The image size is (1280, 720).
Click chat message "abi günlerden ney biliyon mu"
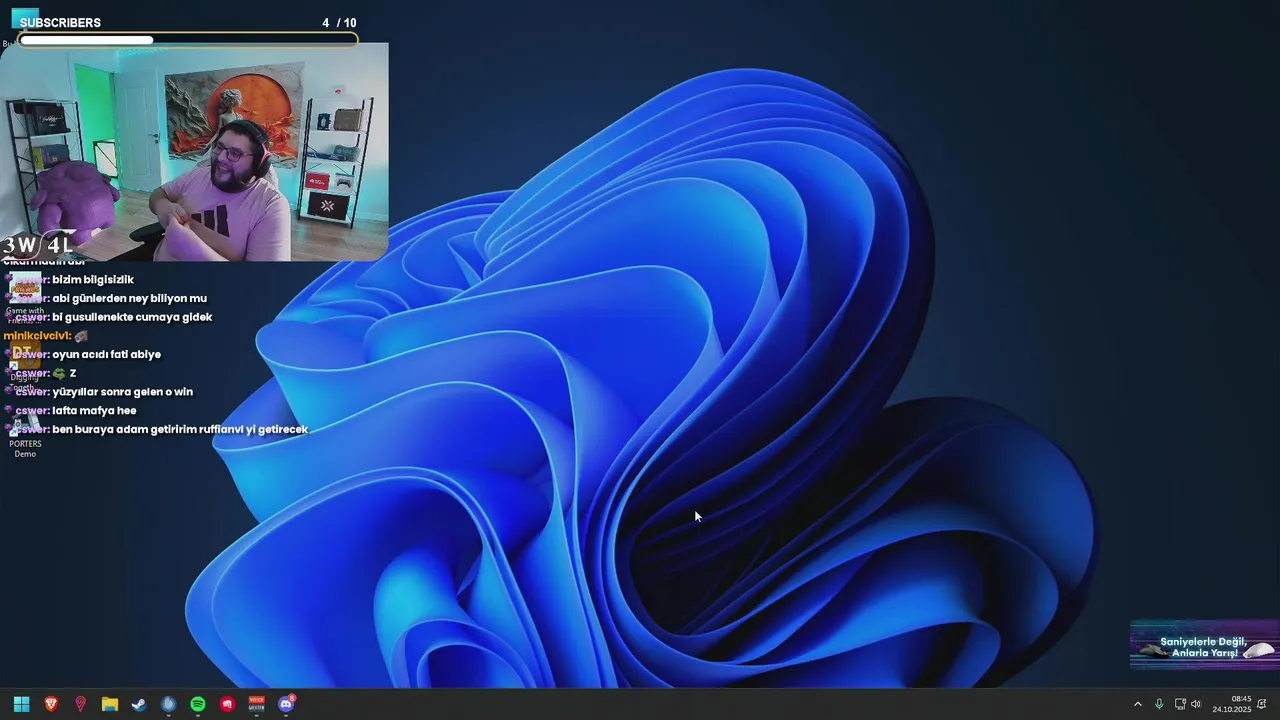coord(129,299)
